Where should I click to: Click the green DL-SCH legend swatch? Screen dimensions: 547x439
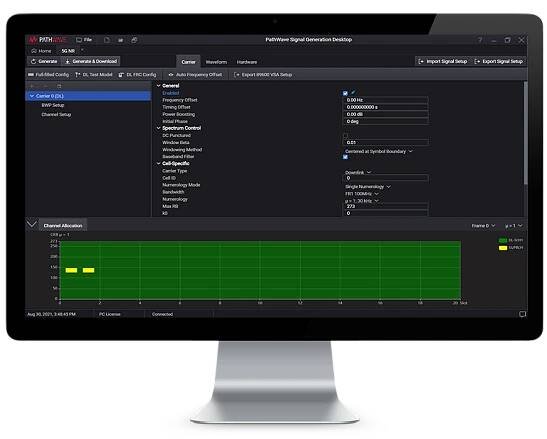502,240
